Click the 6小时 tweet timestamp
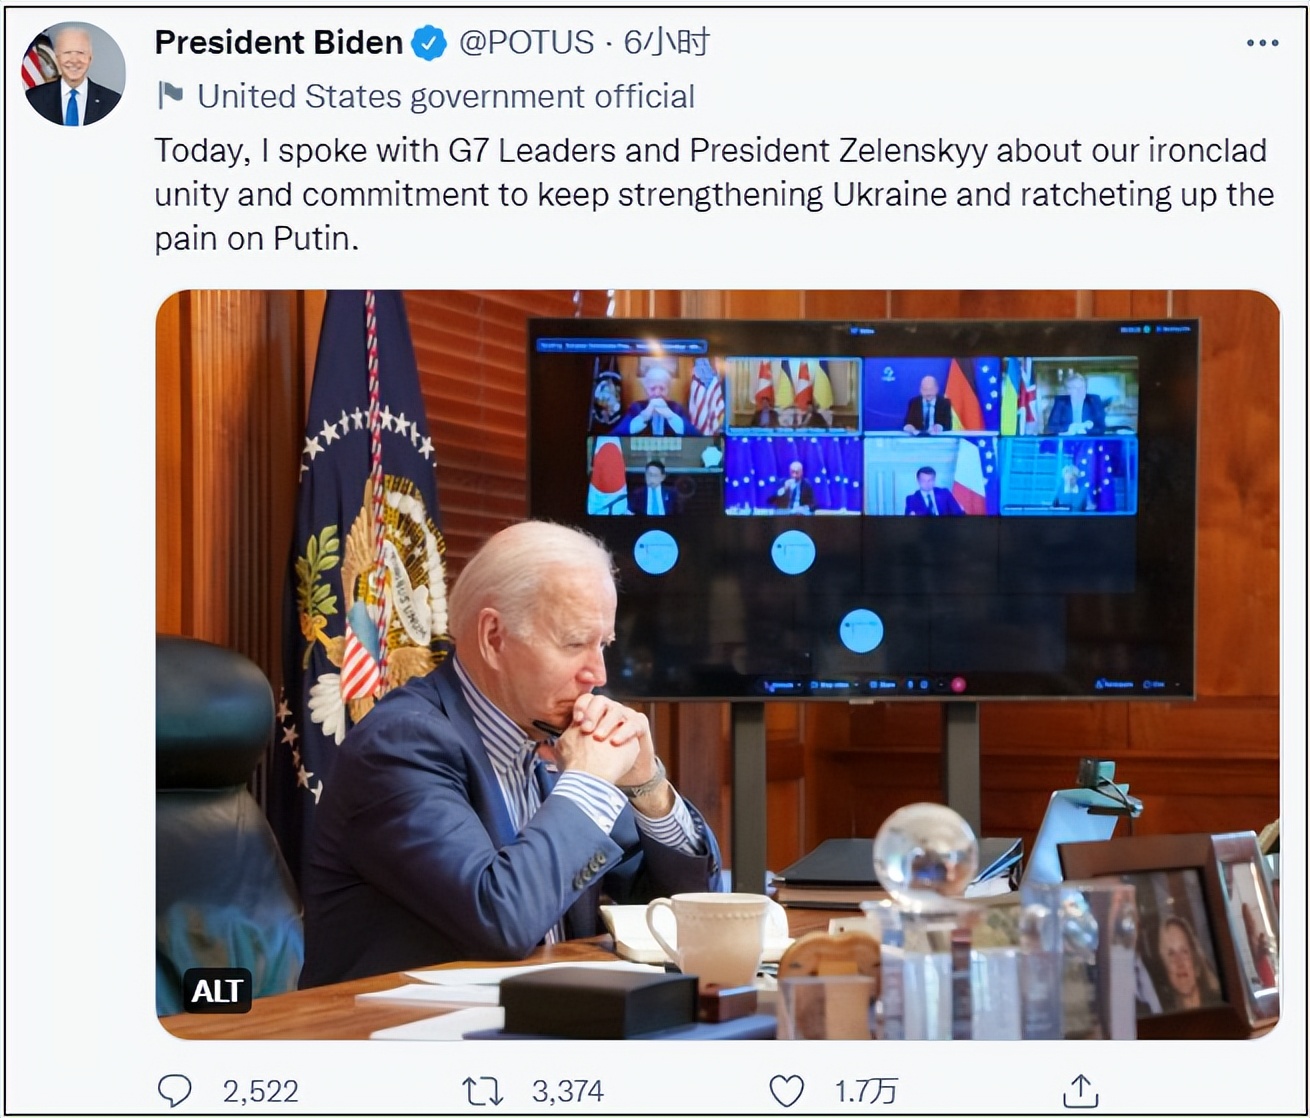 (x=666, y=43)
